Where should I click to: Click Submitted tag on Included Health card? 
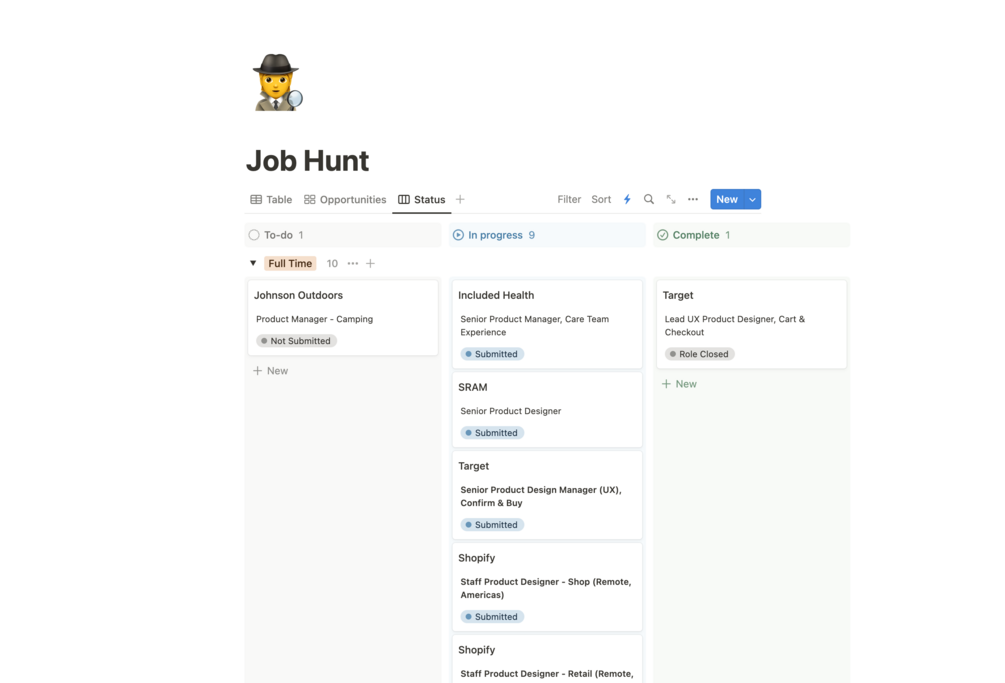tap(492, 354)
